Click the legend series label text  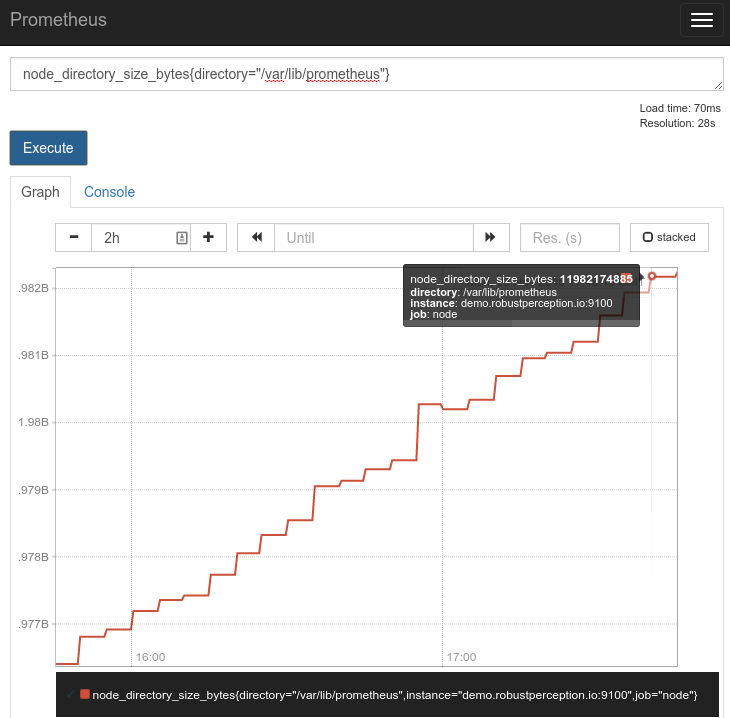[x=395, y=695]
